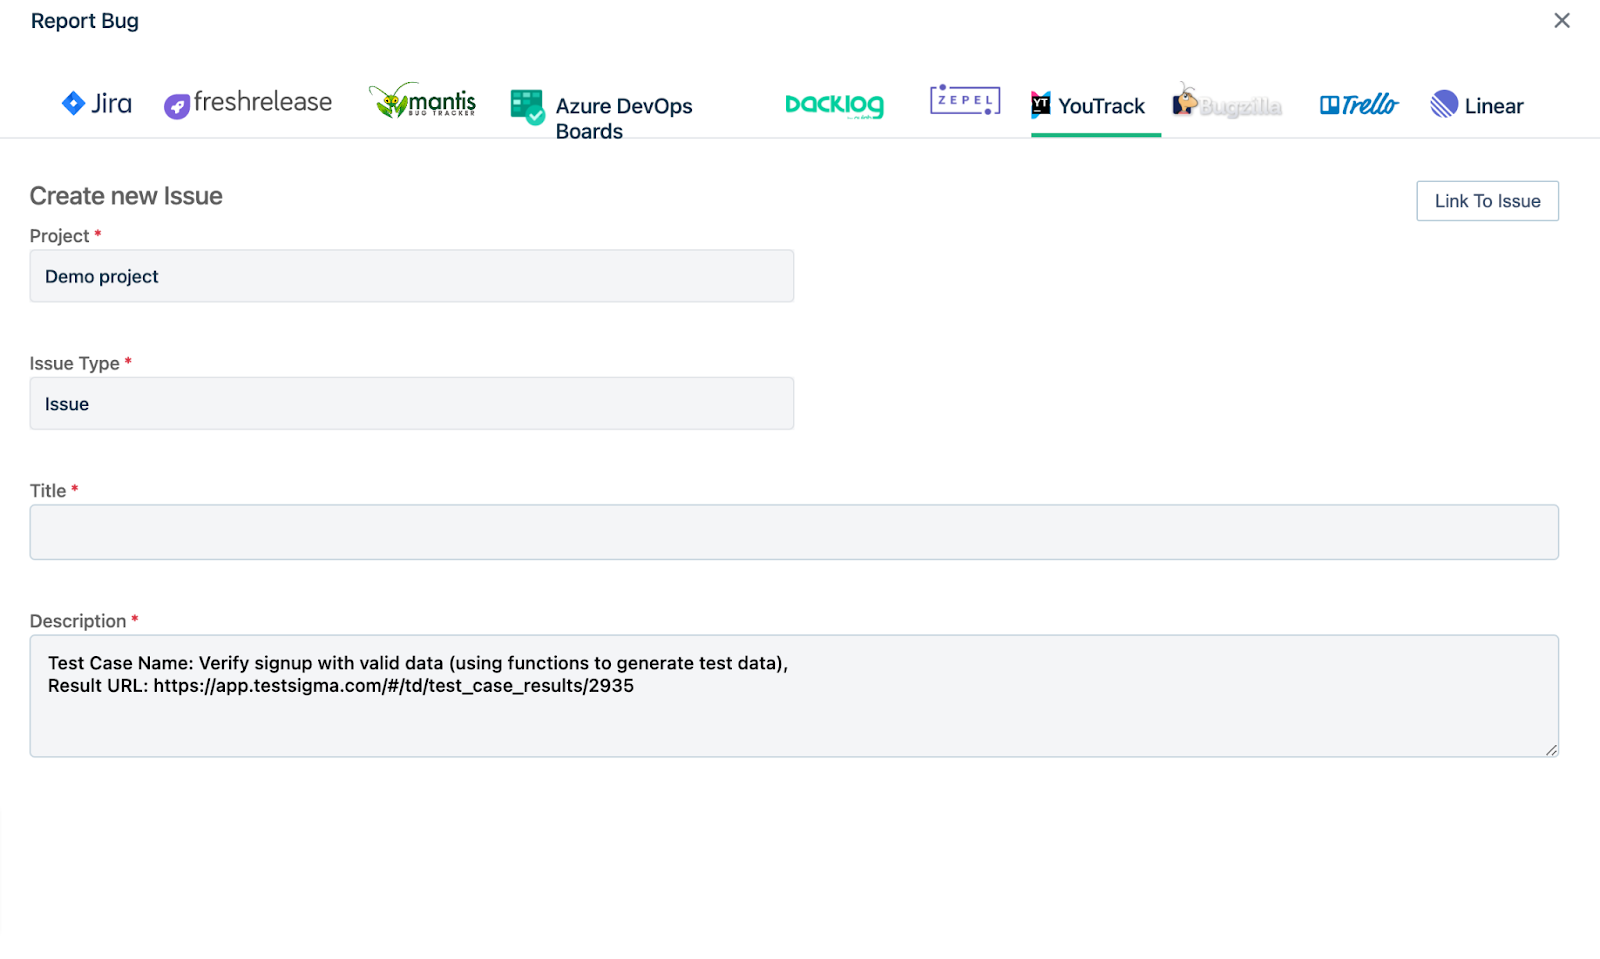Click the YouTrack tab

coord(1088,105)
